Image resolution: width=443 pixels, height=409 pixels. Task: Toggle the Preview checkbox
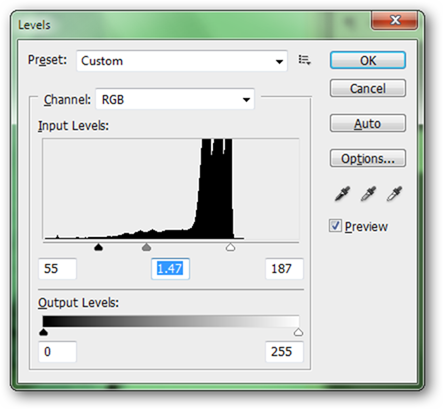[x=335, y=226]
